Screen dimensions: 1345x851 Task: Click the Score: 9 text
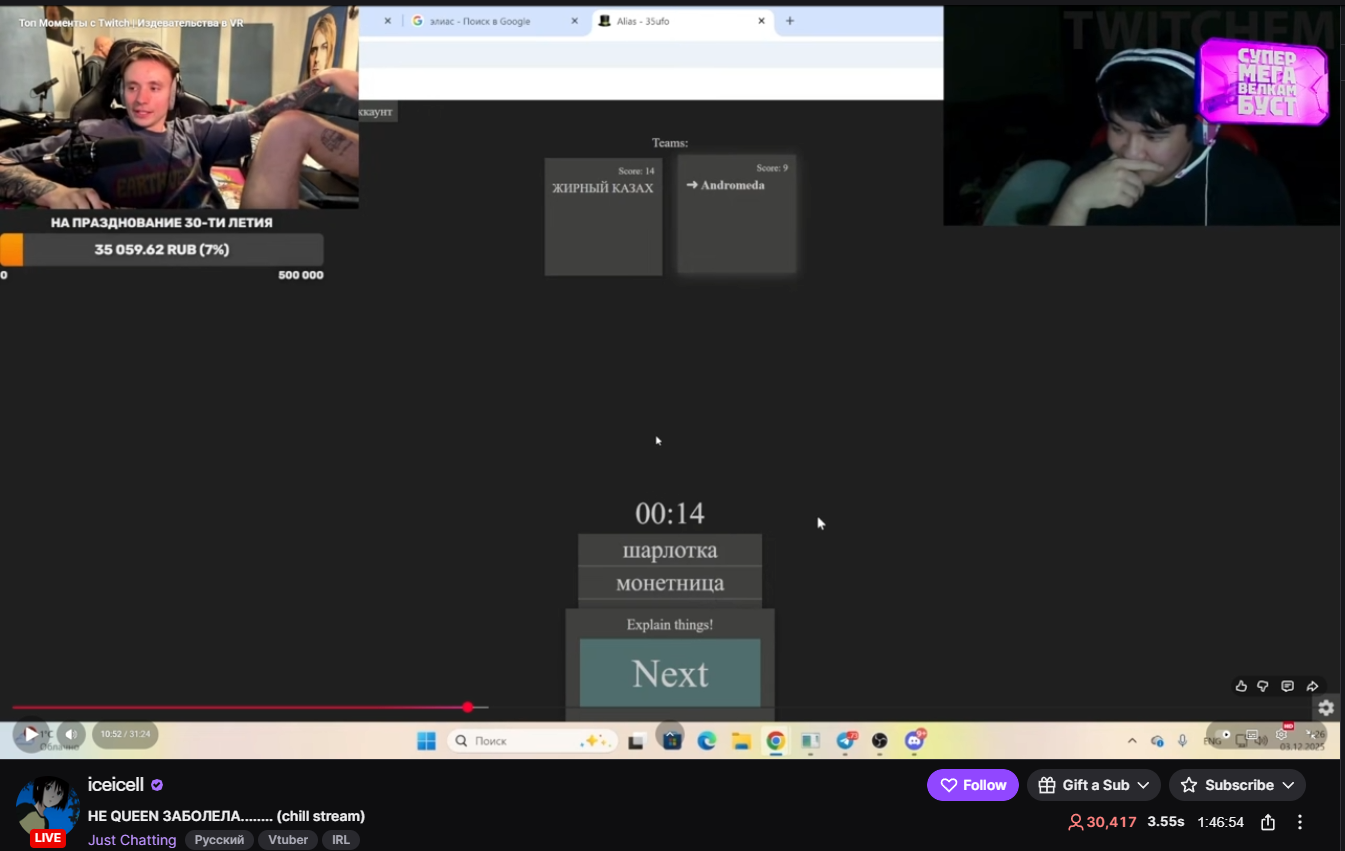pyautogui.click(x=772, y=168)
